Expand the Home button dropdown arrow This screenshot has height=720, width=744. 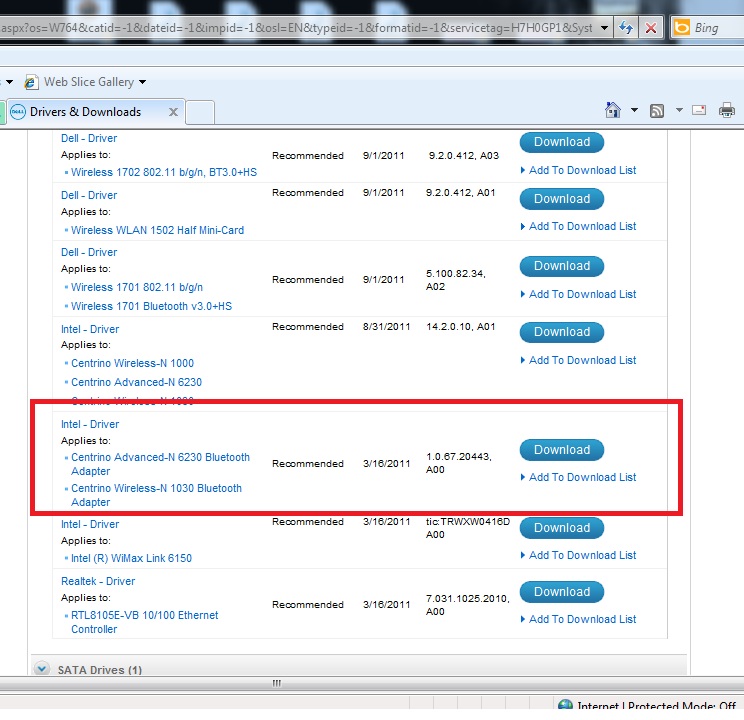(x=634, y=110)
